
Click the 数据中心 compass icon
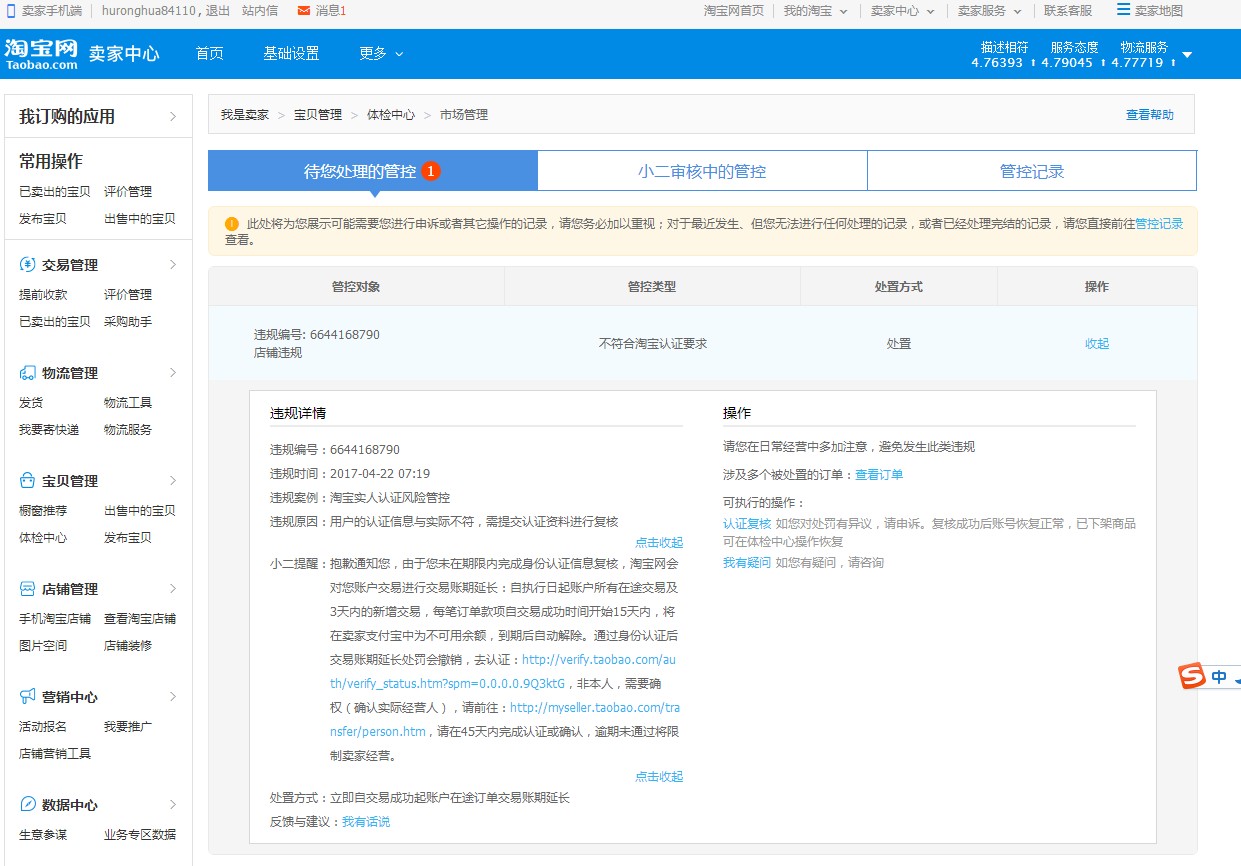pos(27,805)
